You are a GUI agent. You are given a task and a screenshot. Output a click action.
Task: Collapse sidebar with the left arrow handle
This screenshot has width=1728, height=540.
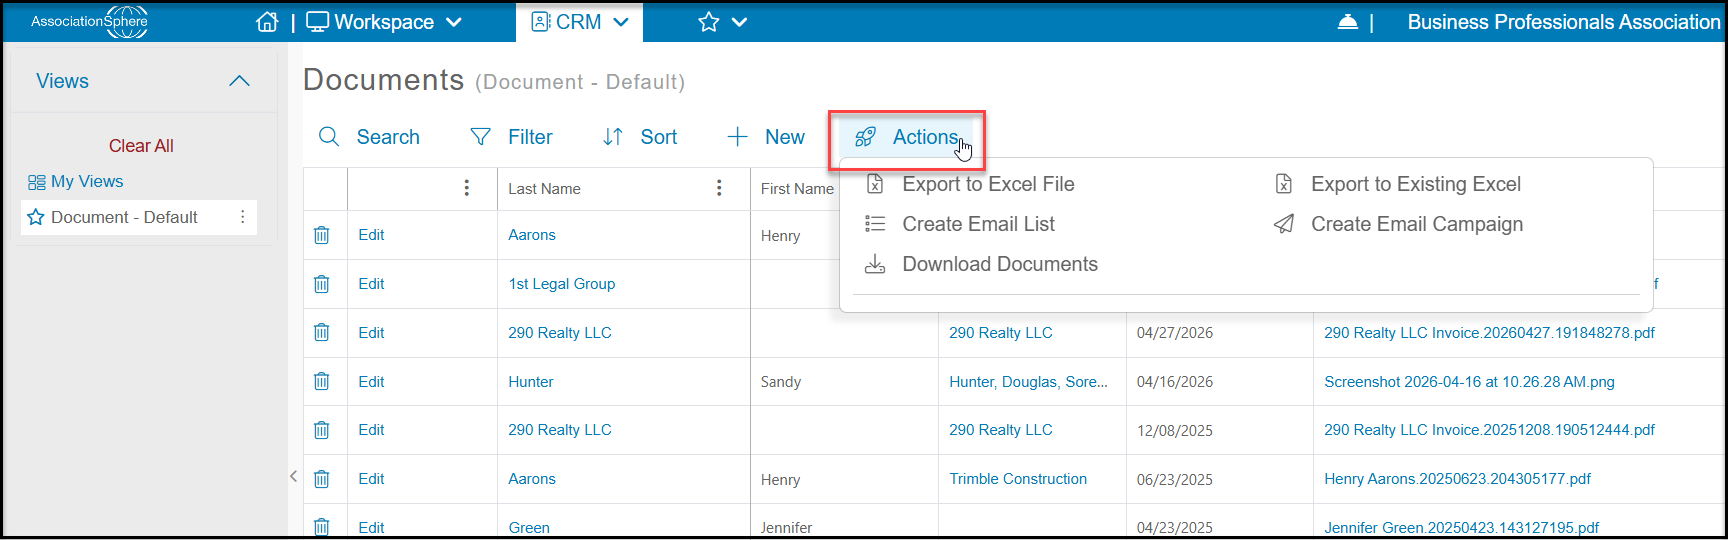(293, 476)
